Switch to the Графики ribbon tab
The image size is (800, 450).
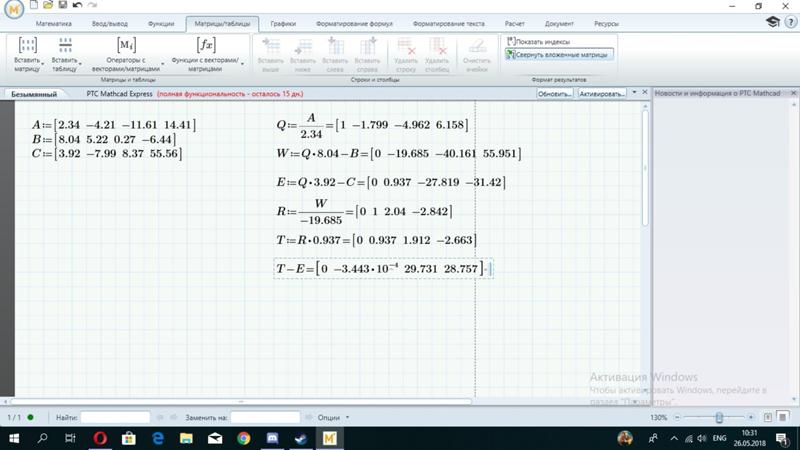pos(283,22)
